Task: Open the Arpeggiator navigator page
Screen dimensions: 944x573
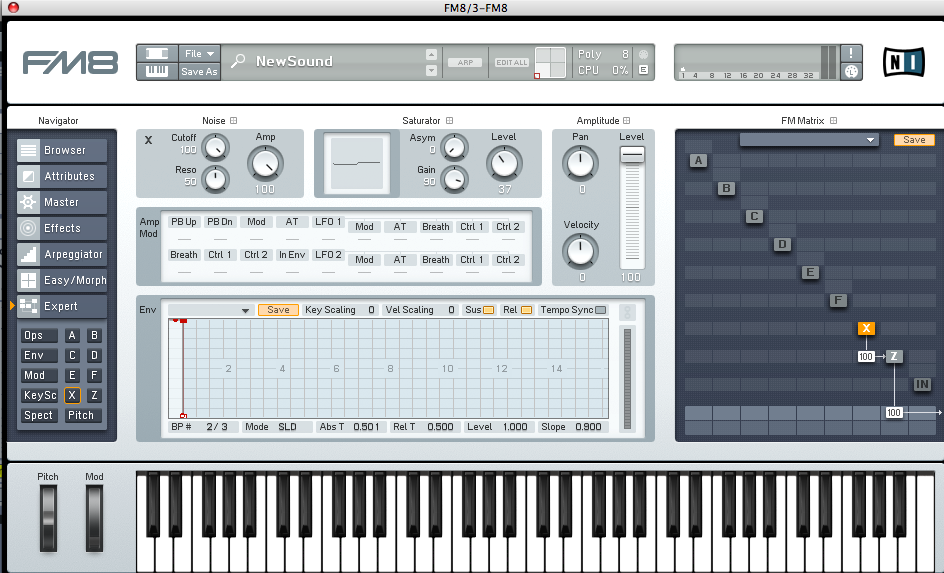Action: pos(62,254)
